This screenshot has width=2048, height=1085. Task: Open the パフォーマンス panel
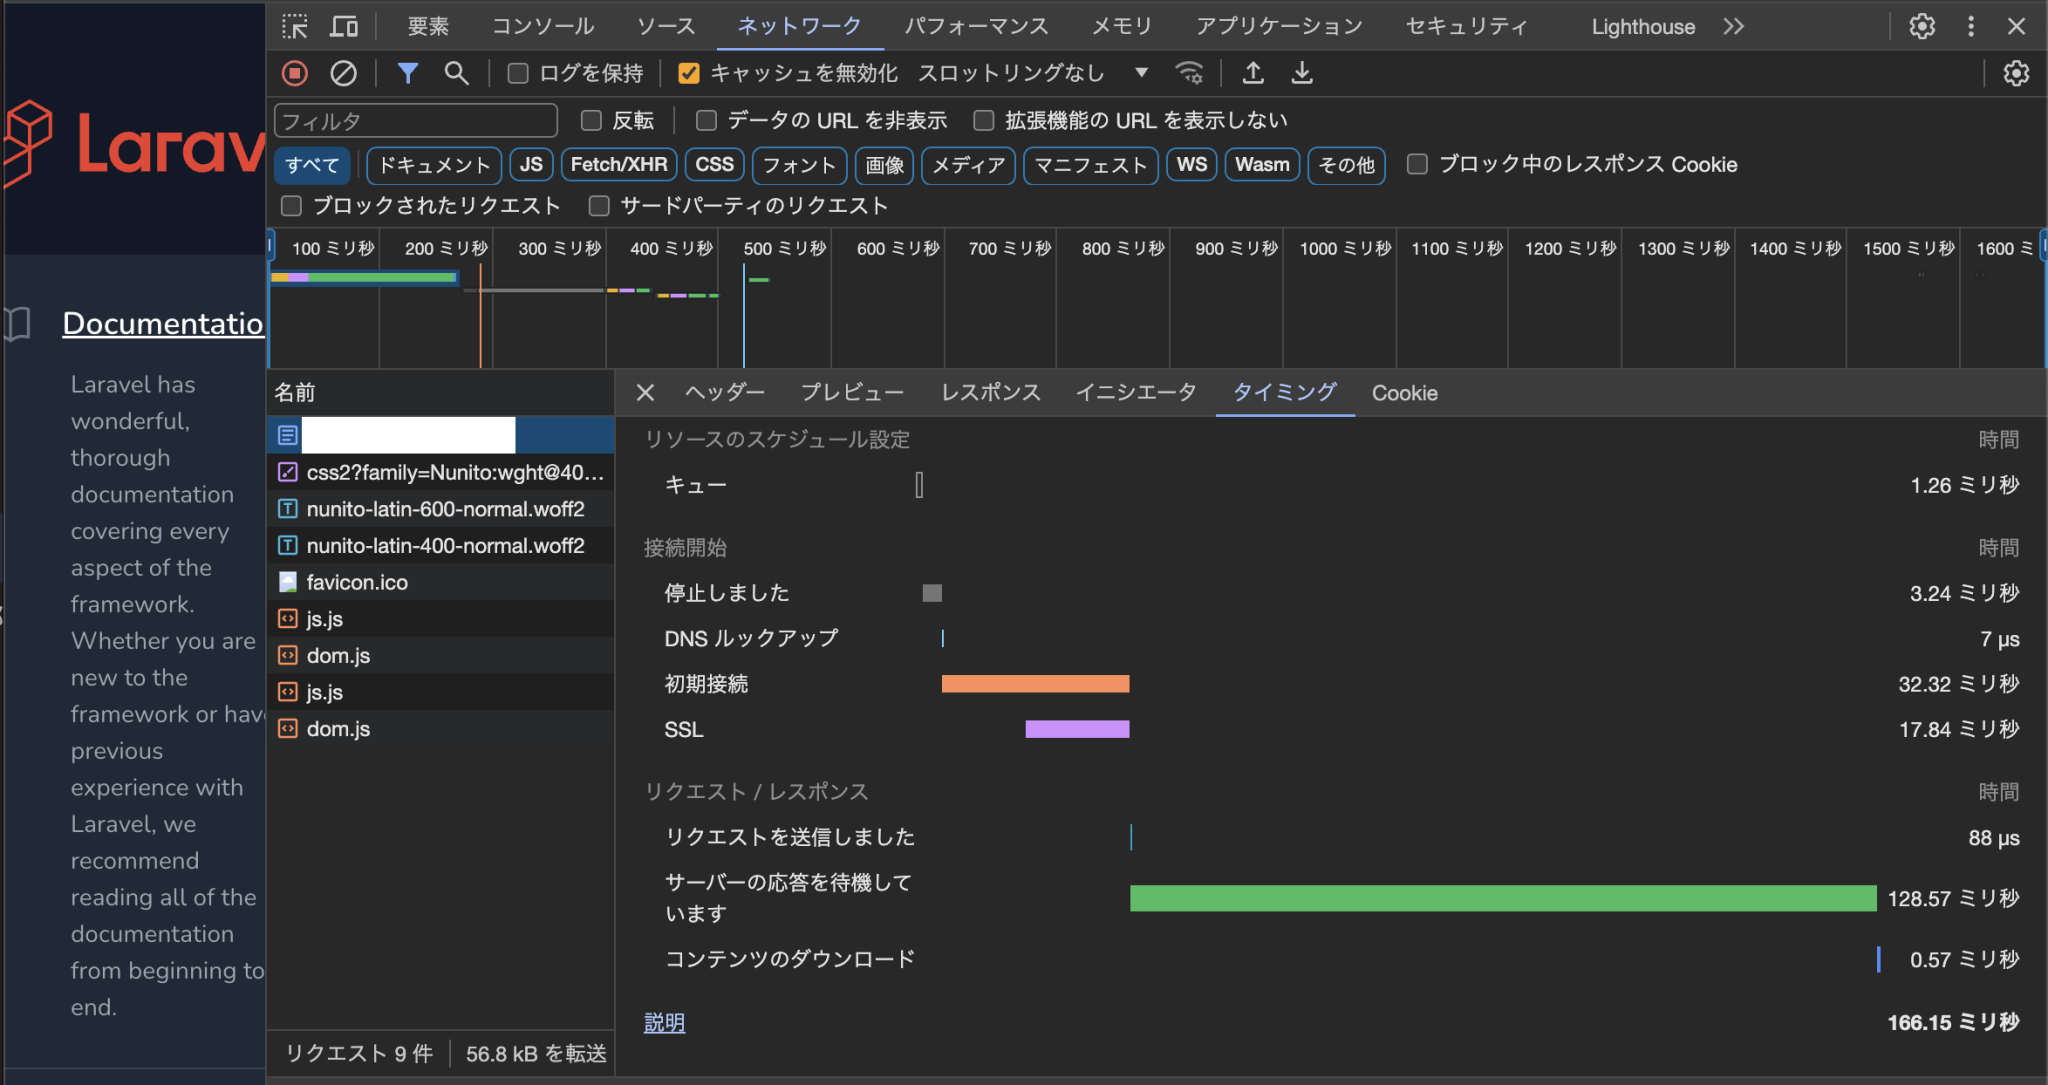coord(976,26)
